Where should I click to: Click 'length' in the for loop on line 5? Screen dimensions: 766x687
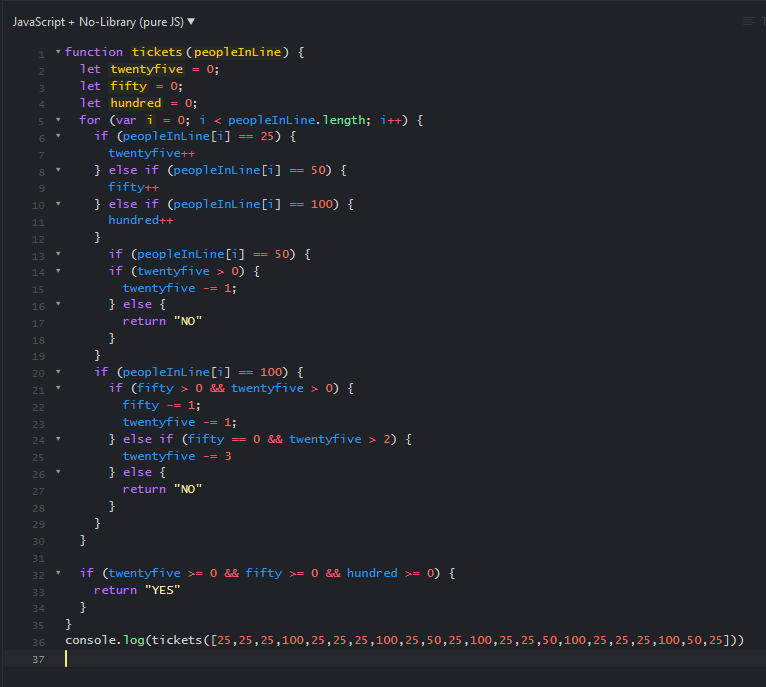coord(344,120)
